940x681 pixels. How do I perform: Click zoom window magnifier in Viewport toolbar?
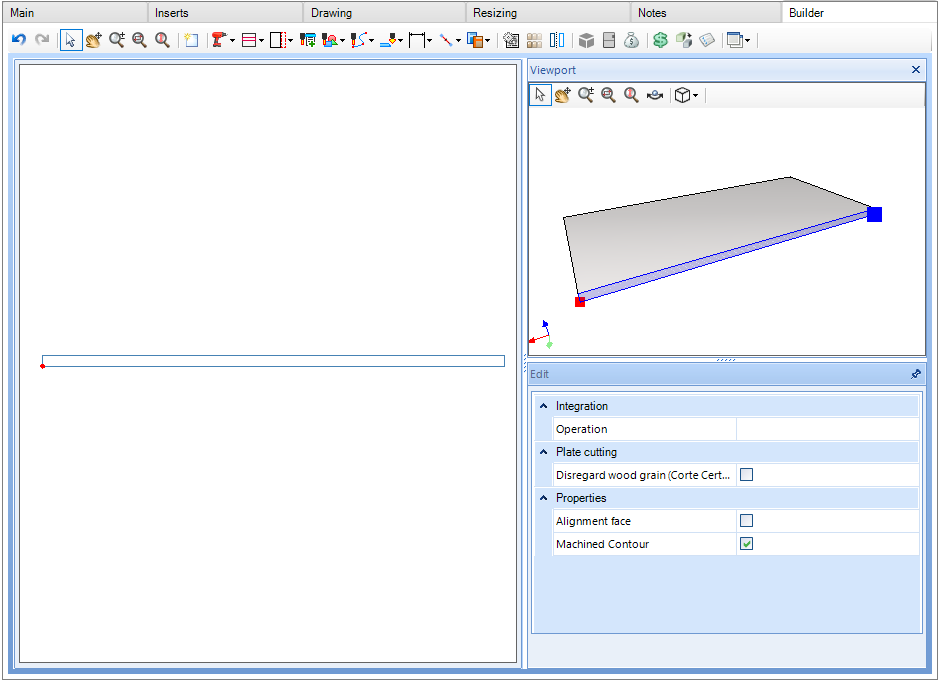(608, 95)
